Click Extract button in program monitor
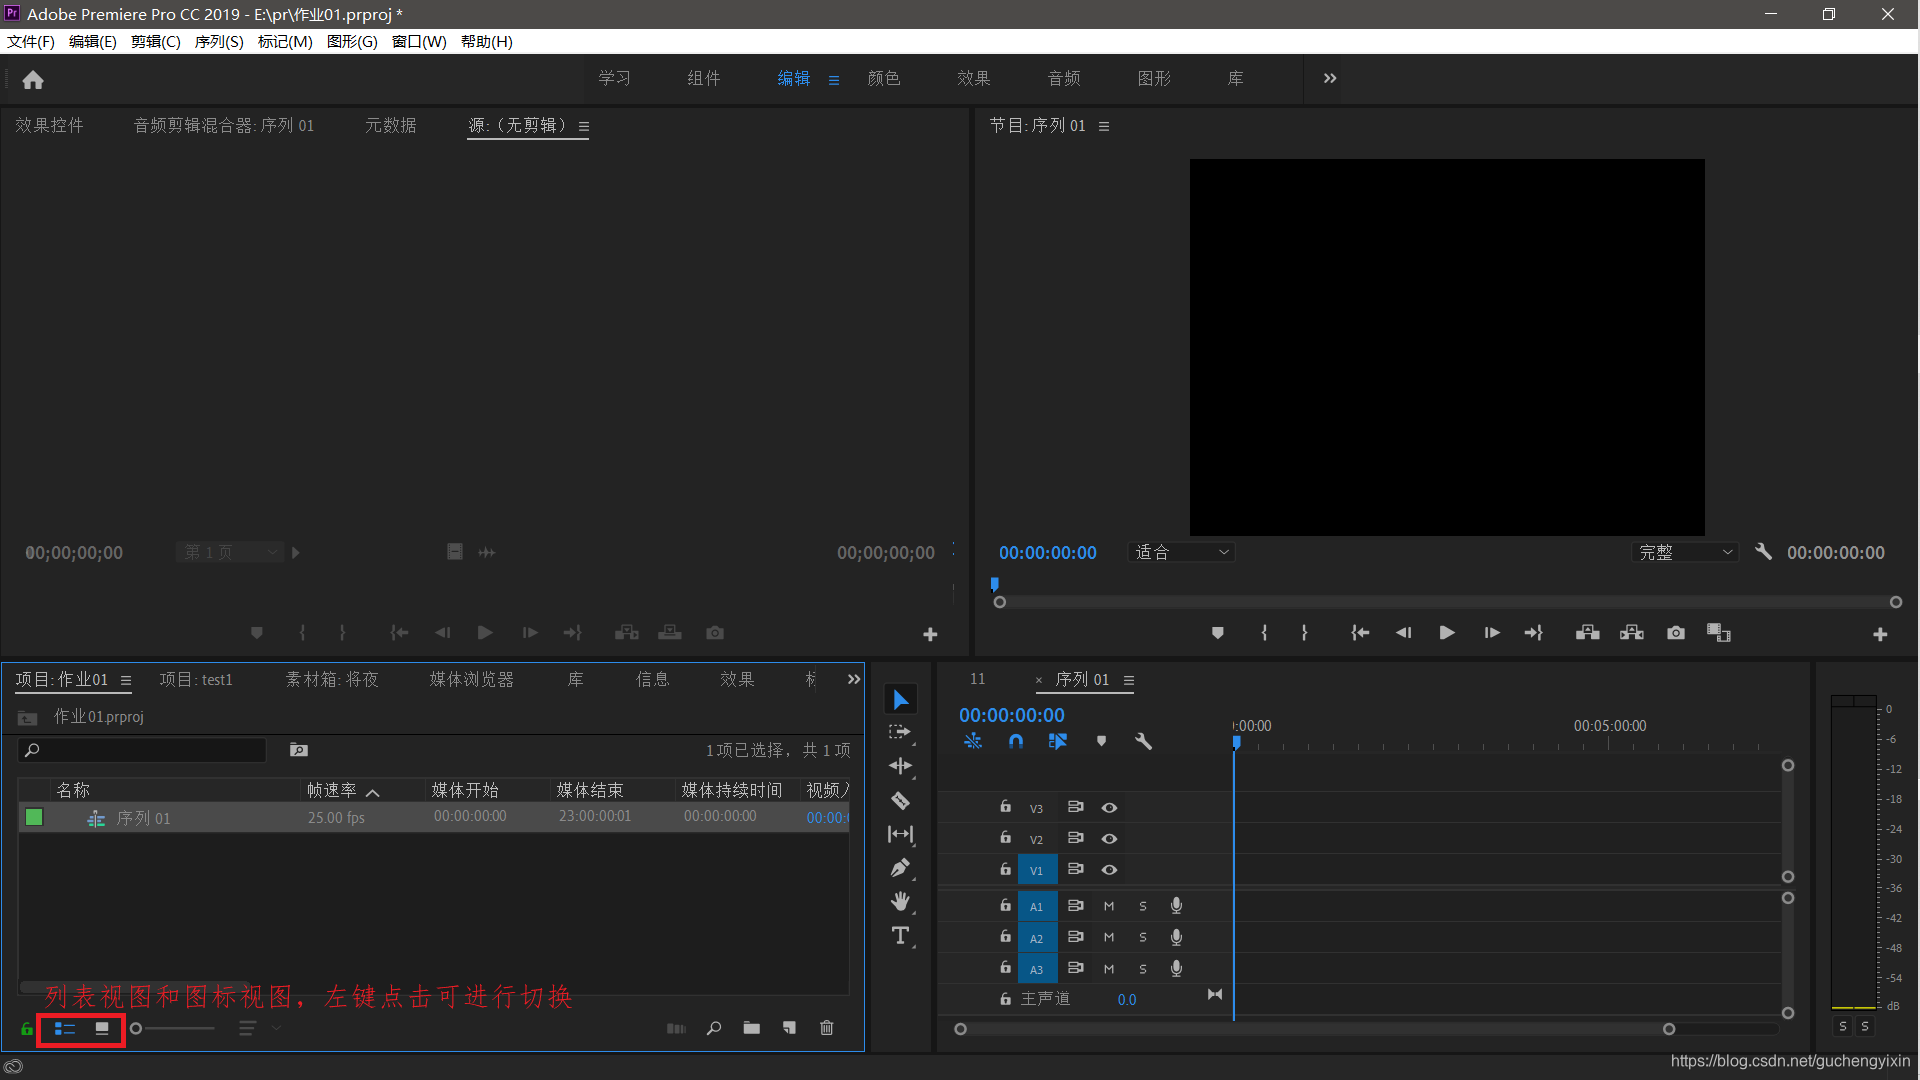Screen dimensions: 1920x1080 1631,633
